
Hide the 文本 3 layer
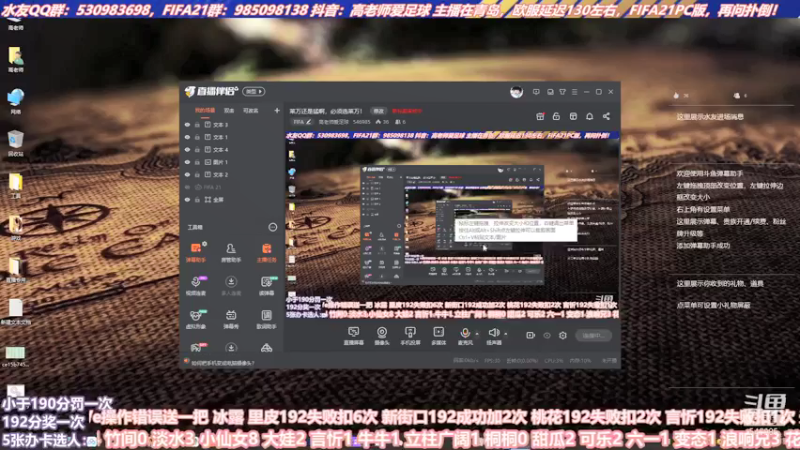[187, 124]
